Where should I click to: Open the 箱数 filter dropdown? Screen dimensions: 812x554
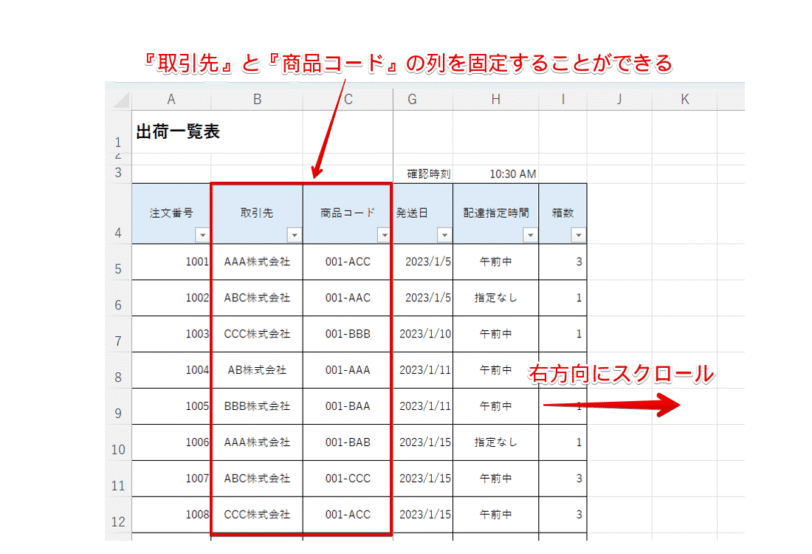tap(578, 235)
